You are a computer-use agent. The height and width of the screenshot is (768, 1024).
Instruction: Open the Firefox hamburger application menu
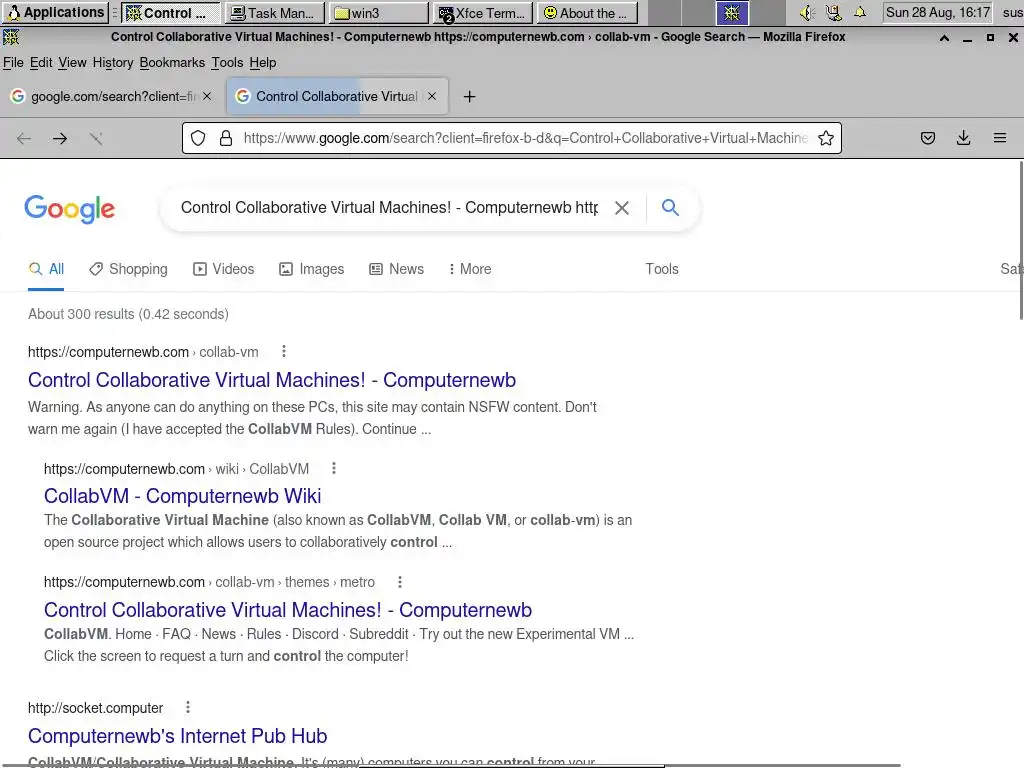coord(1000,138)
